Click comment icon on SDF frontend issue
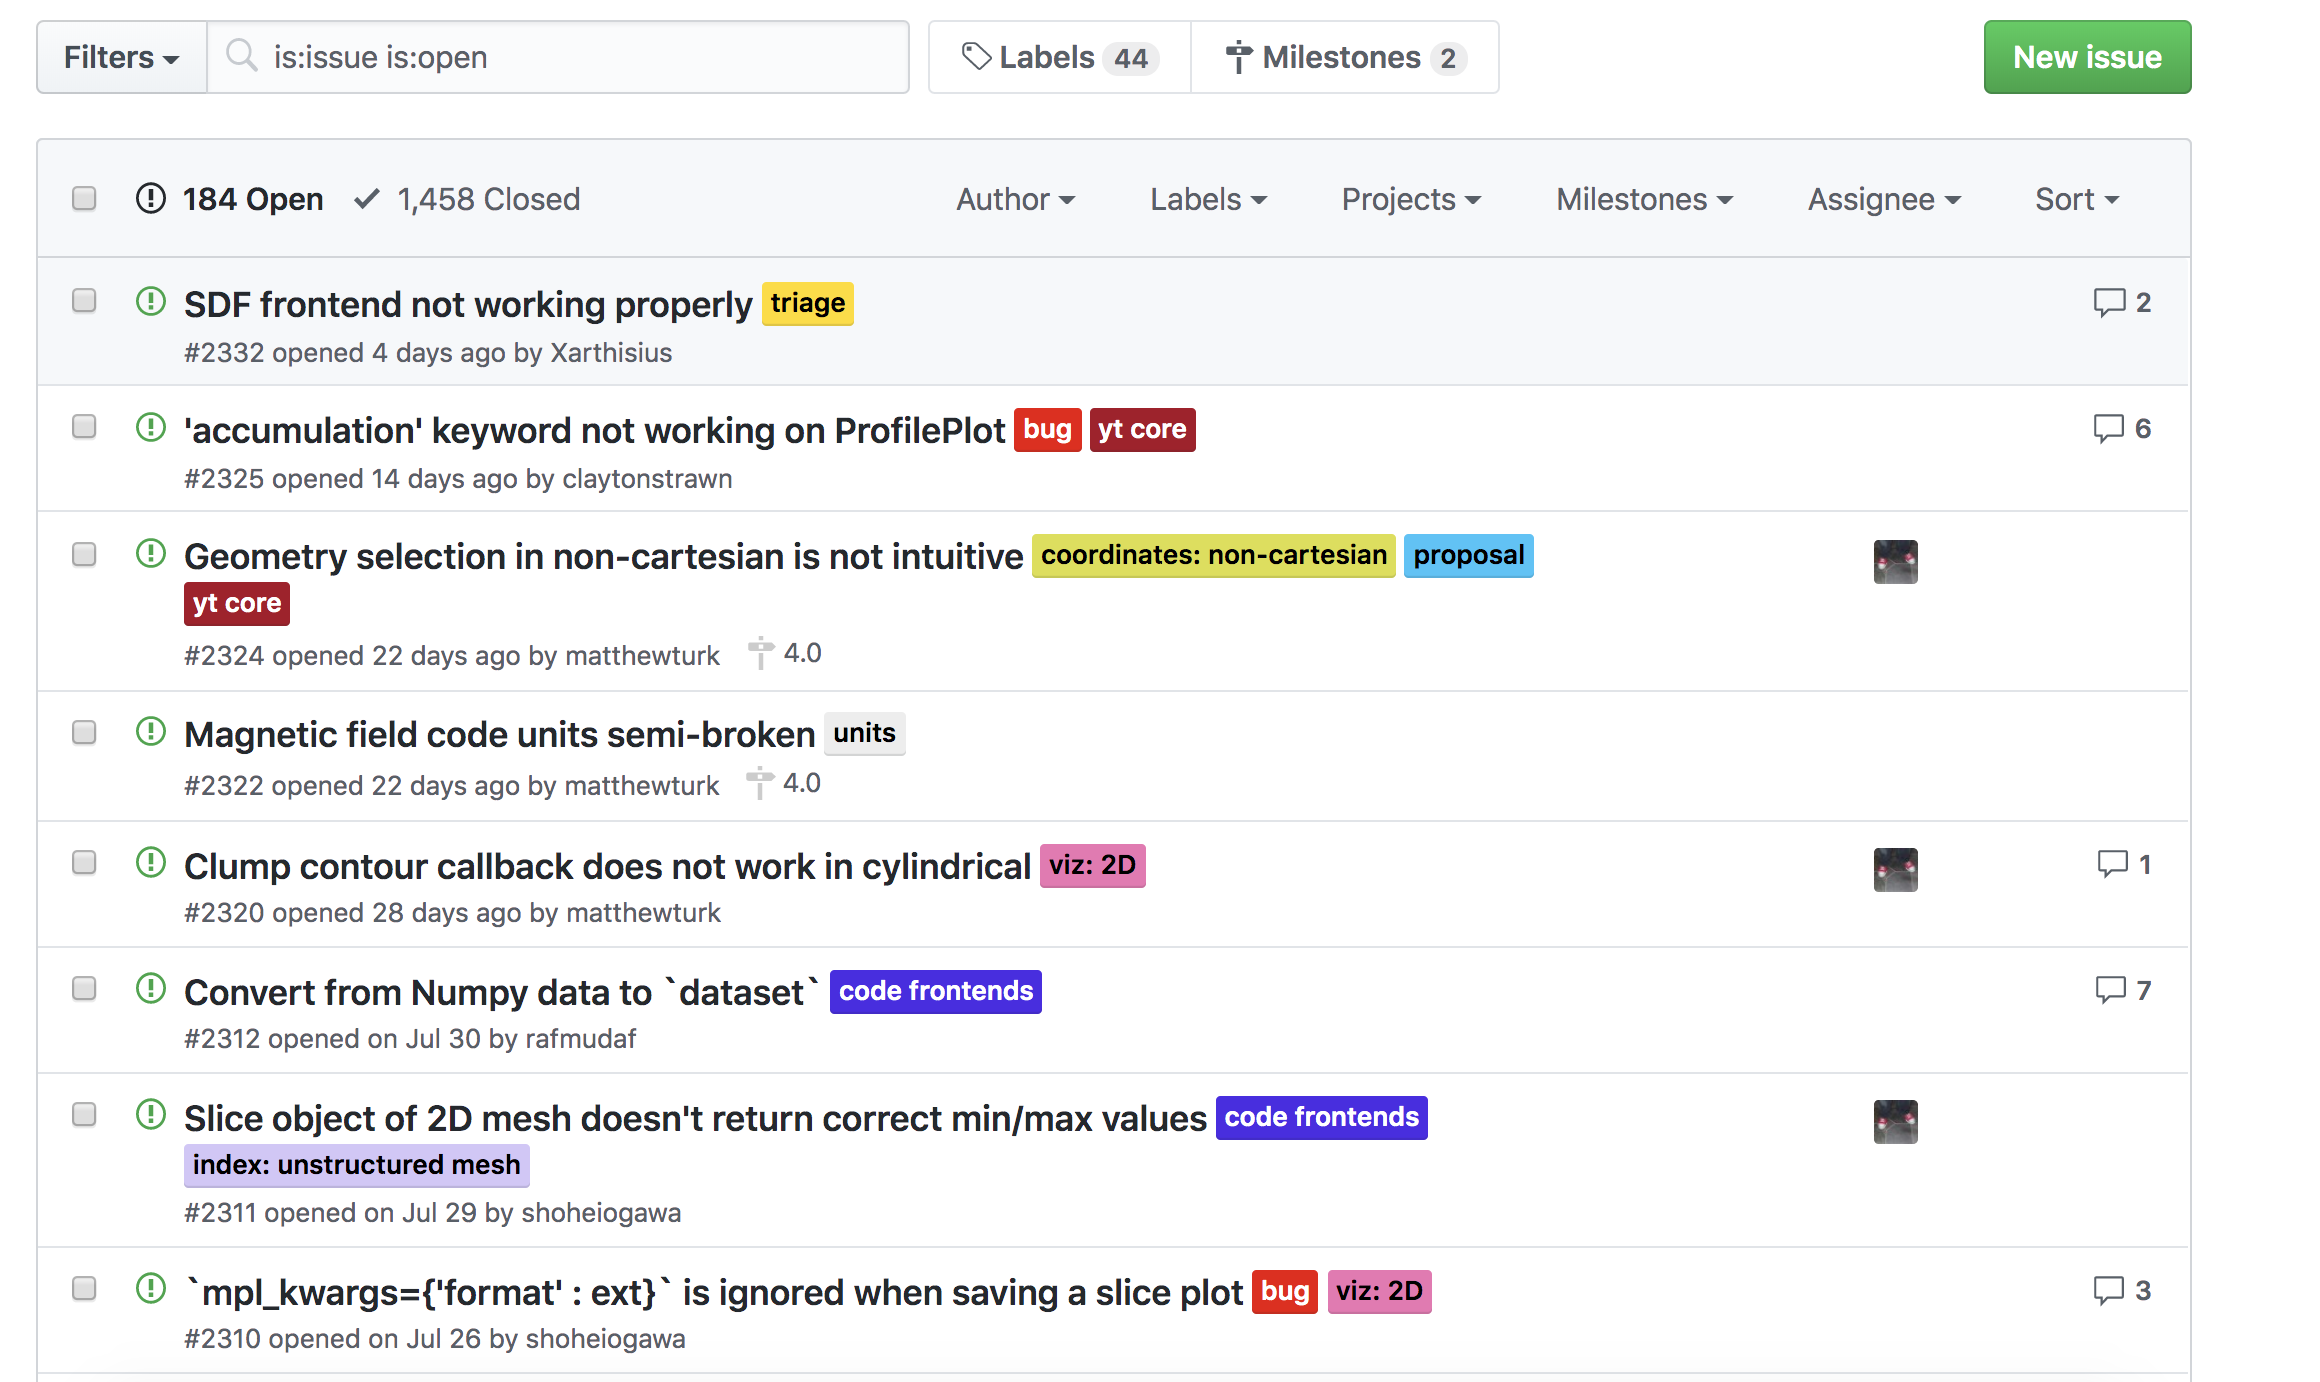This screenshot has width=2320, height=1382. [2109, 302]
